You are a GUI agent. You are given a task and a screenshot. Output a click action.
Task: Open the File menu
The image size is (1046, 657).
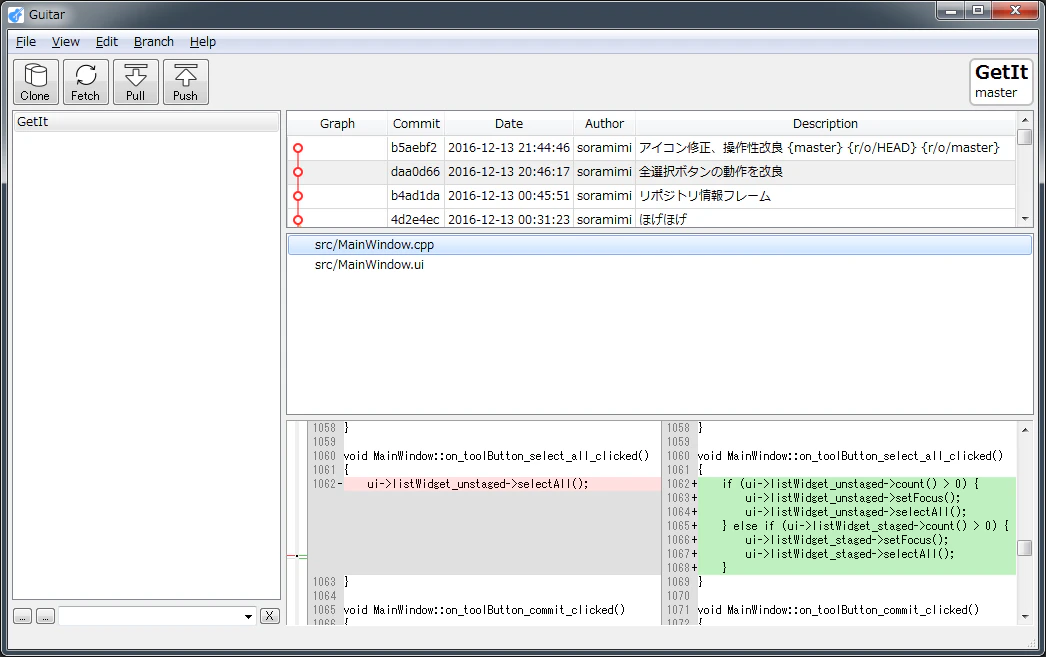[26, 41]
